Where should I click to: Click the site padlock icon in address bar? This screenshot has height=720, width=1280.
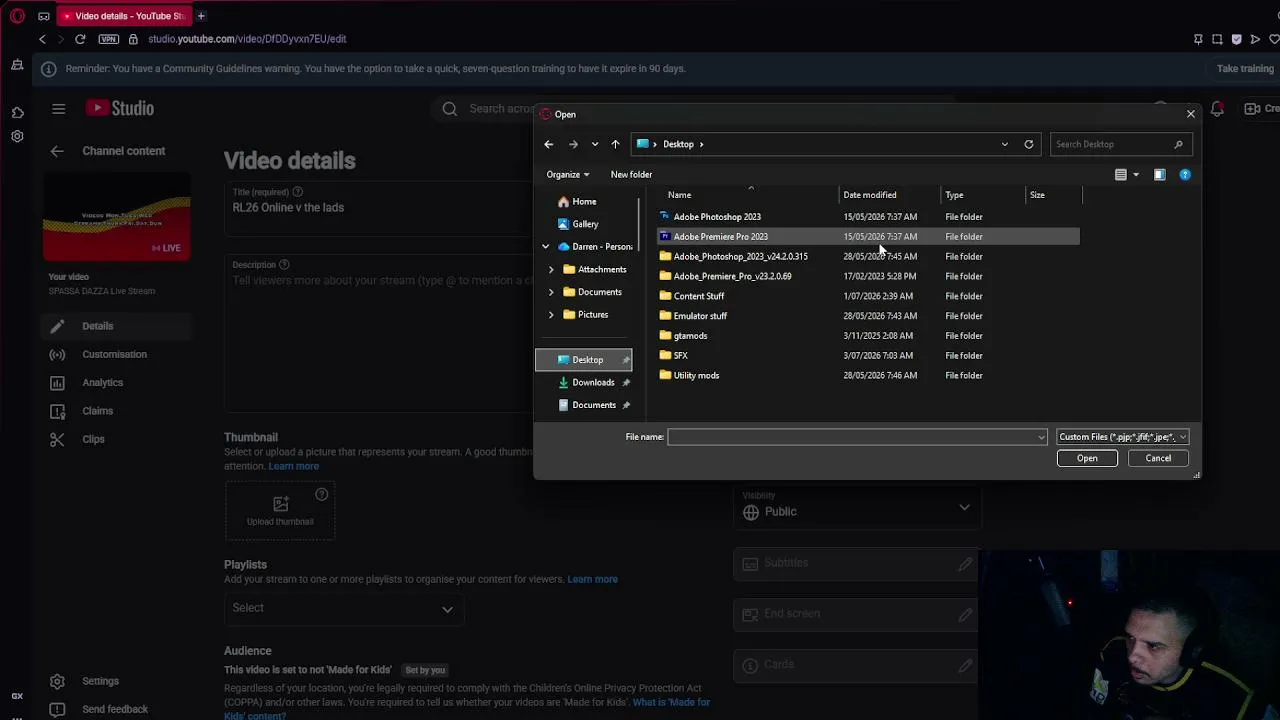click(133, 39)
